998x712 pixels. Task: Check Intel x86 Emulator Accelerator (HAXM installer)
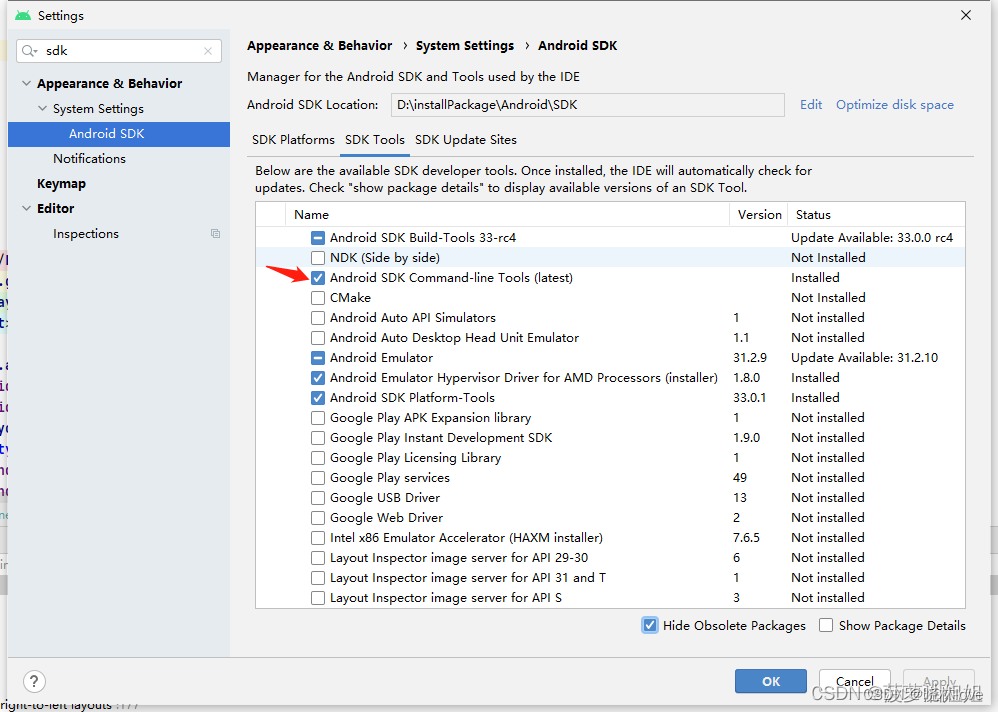[318, 538]
